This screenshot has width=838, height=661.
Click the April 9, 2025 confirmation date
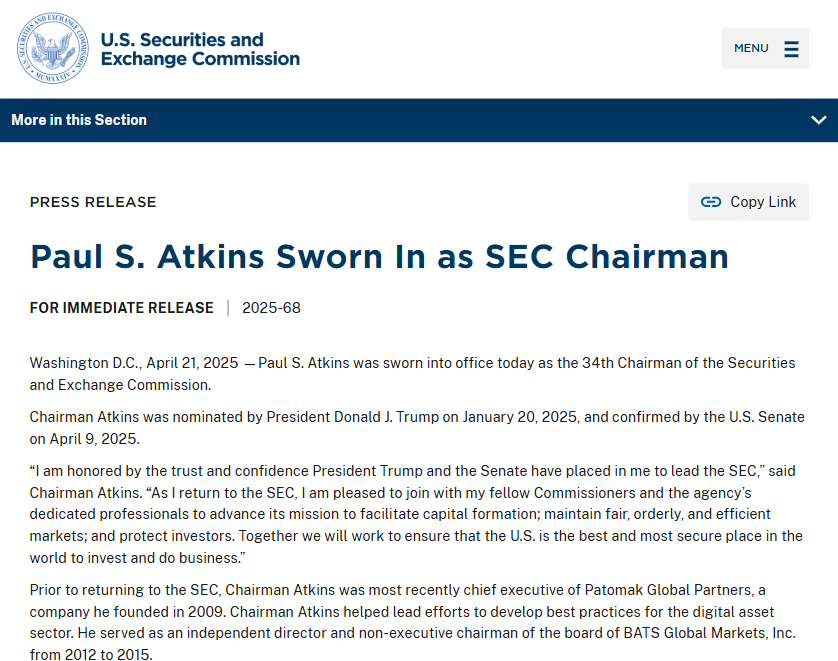coord(93,439)
